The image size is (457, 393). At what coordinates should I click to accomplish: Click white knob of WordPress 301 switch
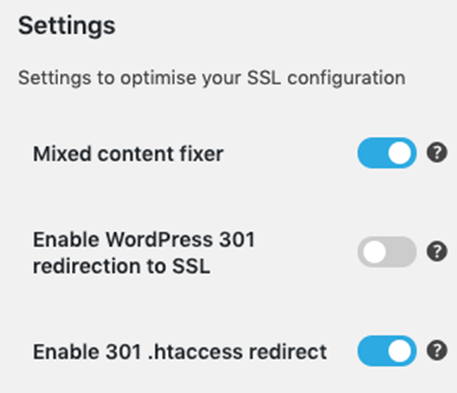(x=374, y=252)
